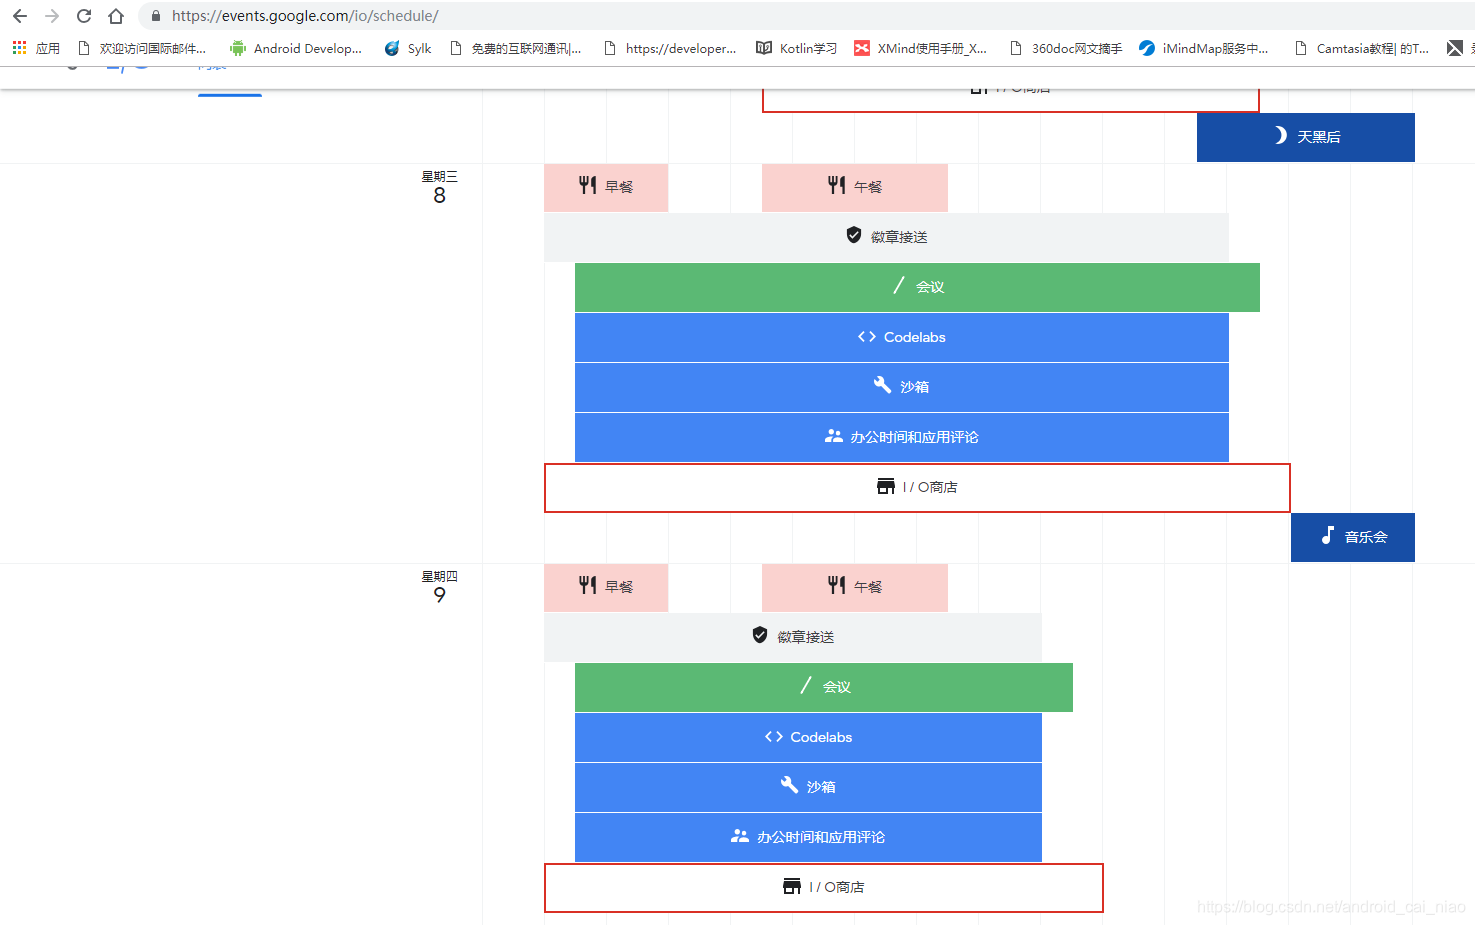This screenshot has height=925, width=1475.
Task: Click Thursday Codelabs code brackets icon
Action: [774, 737]
